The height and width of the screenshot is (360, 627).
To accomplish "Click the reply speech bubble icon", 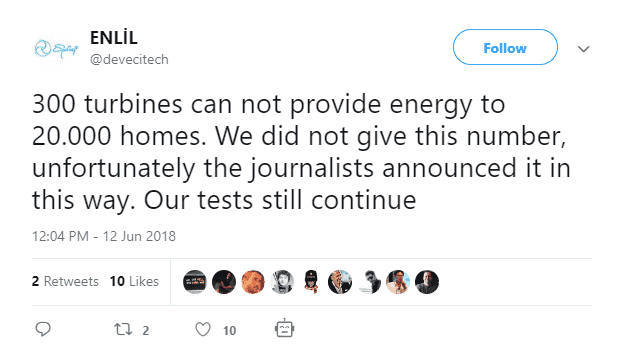I will click(x=43, y=329).
